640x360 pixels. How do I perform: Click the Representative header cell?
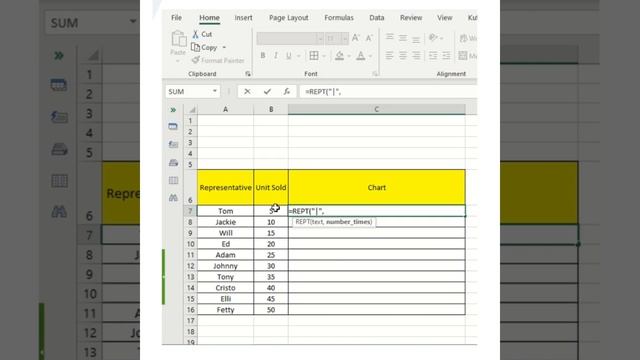pyautogui.click(x=225, y=187)
